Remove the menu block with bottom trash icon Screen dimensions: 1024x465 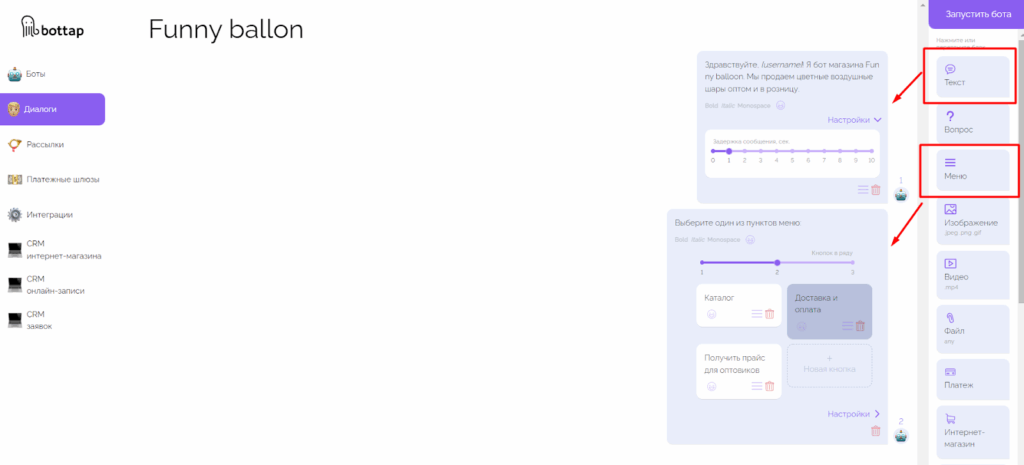pyautogui.click(x=876, y=431)
